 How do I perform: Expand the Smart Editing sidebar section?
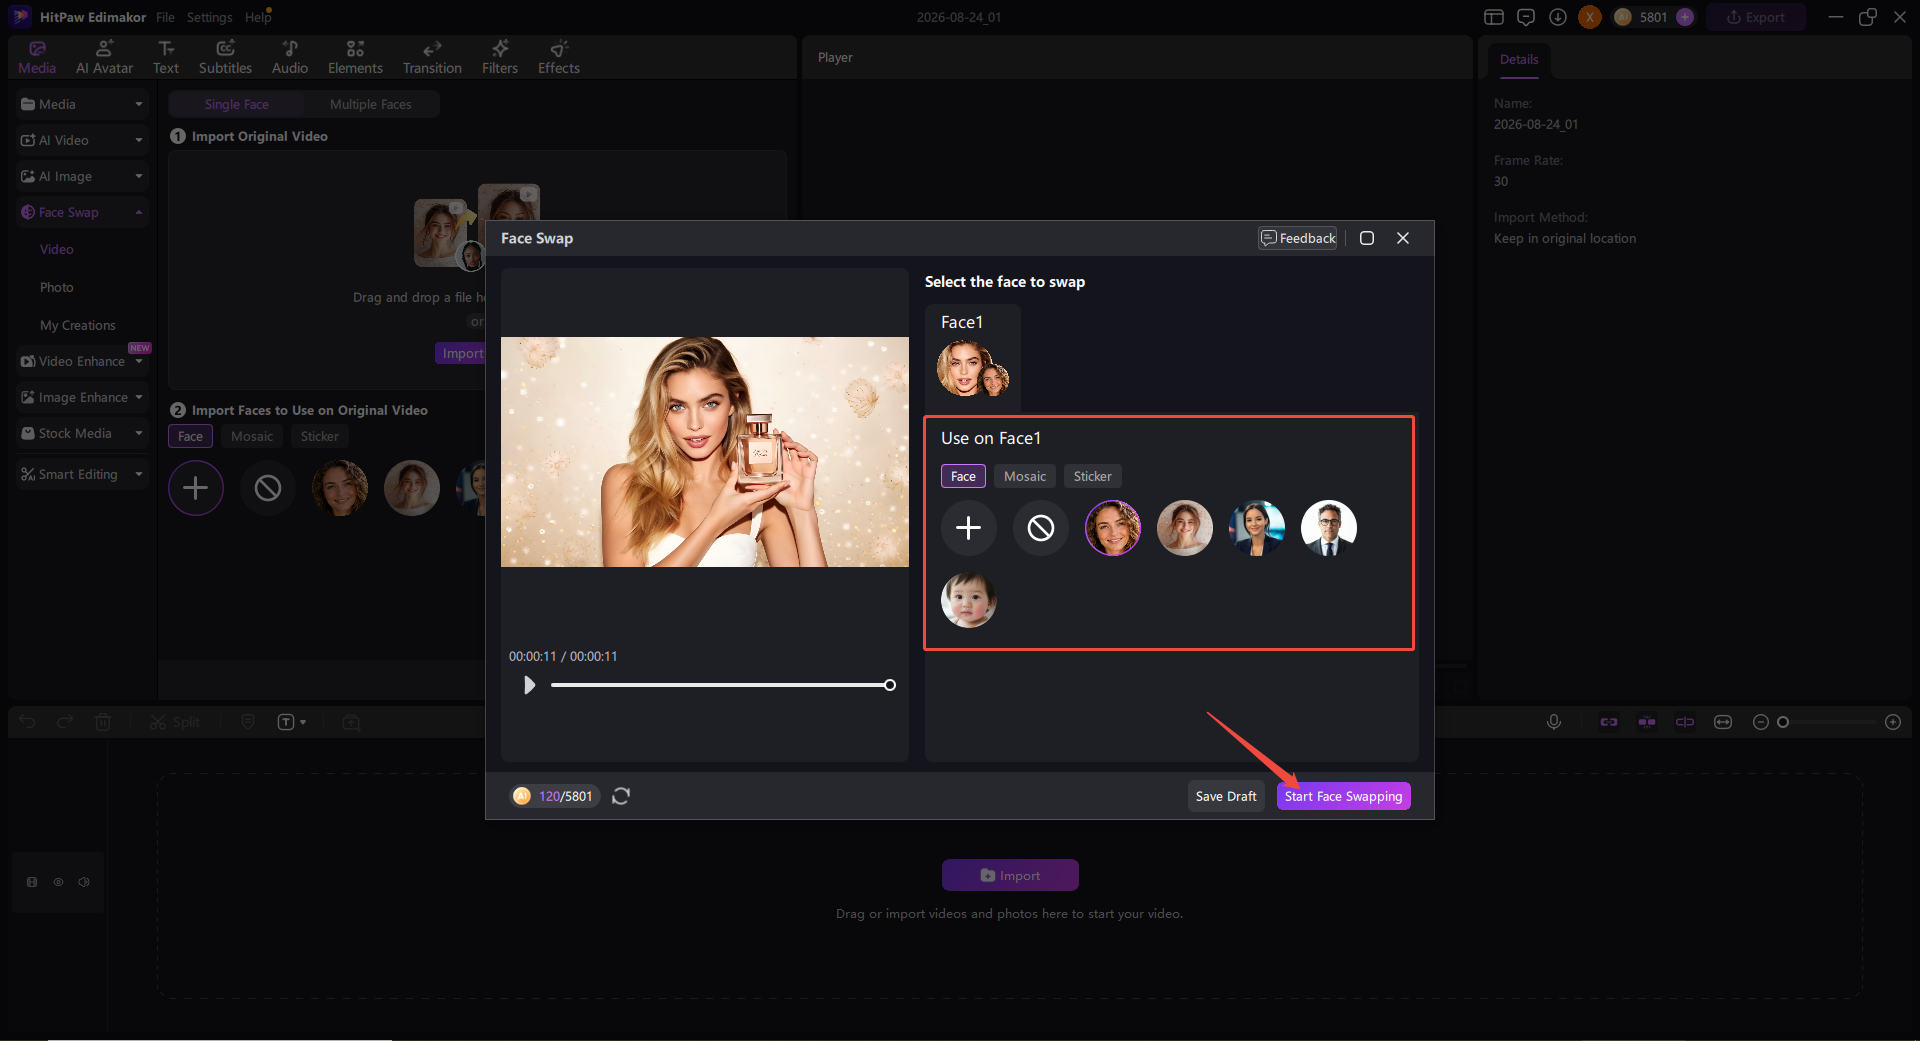click(82, 474)
